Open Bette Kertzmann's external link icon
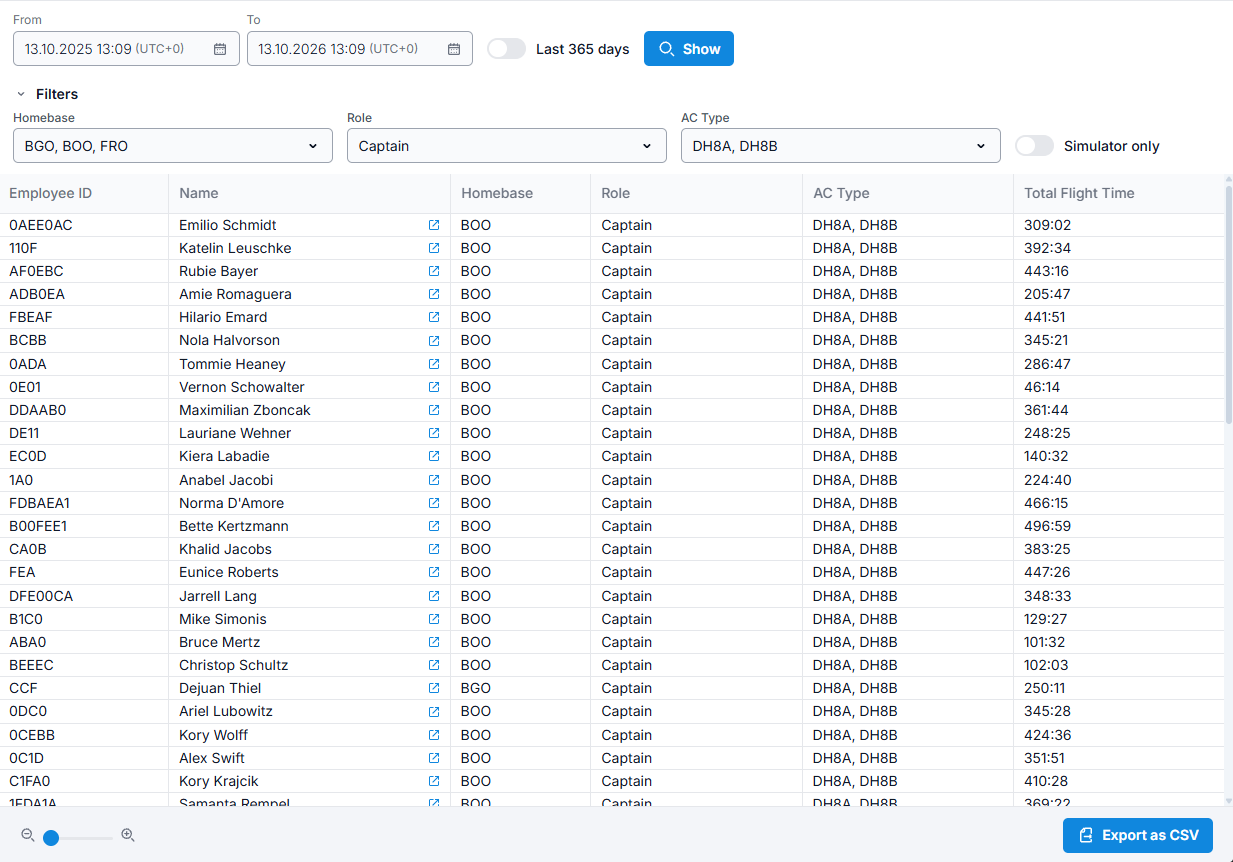 click(434, 526)
